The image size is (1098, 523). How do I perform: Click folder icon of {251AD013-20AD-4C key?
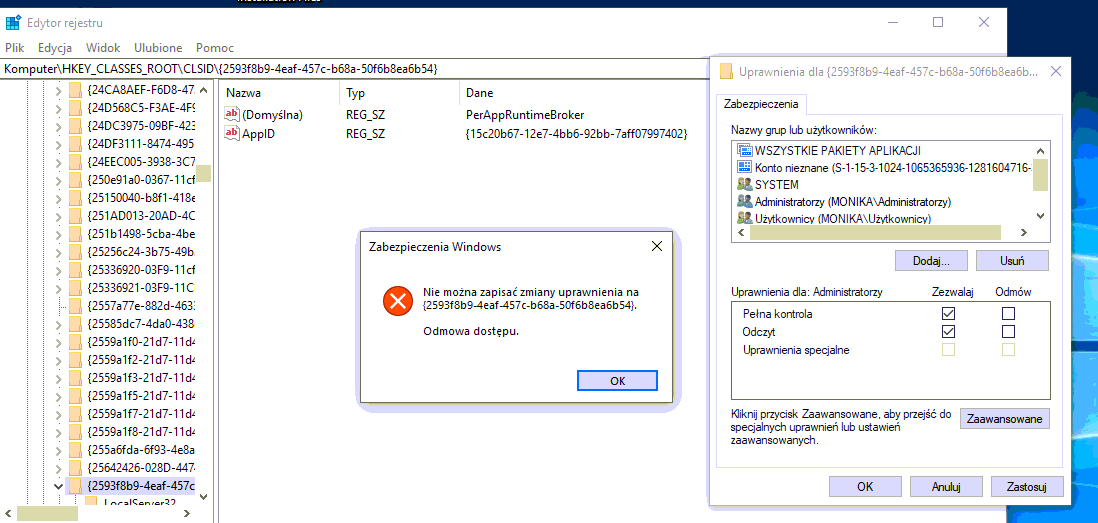[x=76, y=215]
